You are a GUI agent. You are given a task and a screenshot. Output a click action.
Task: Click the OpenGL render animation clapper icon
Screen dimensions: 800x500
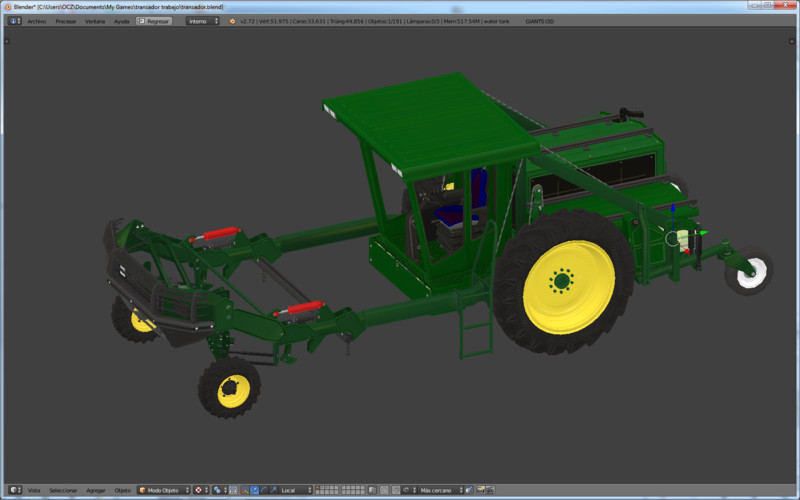(491, 490)
